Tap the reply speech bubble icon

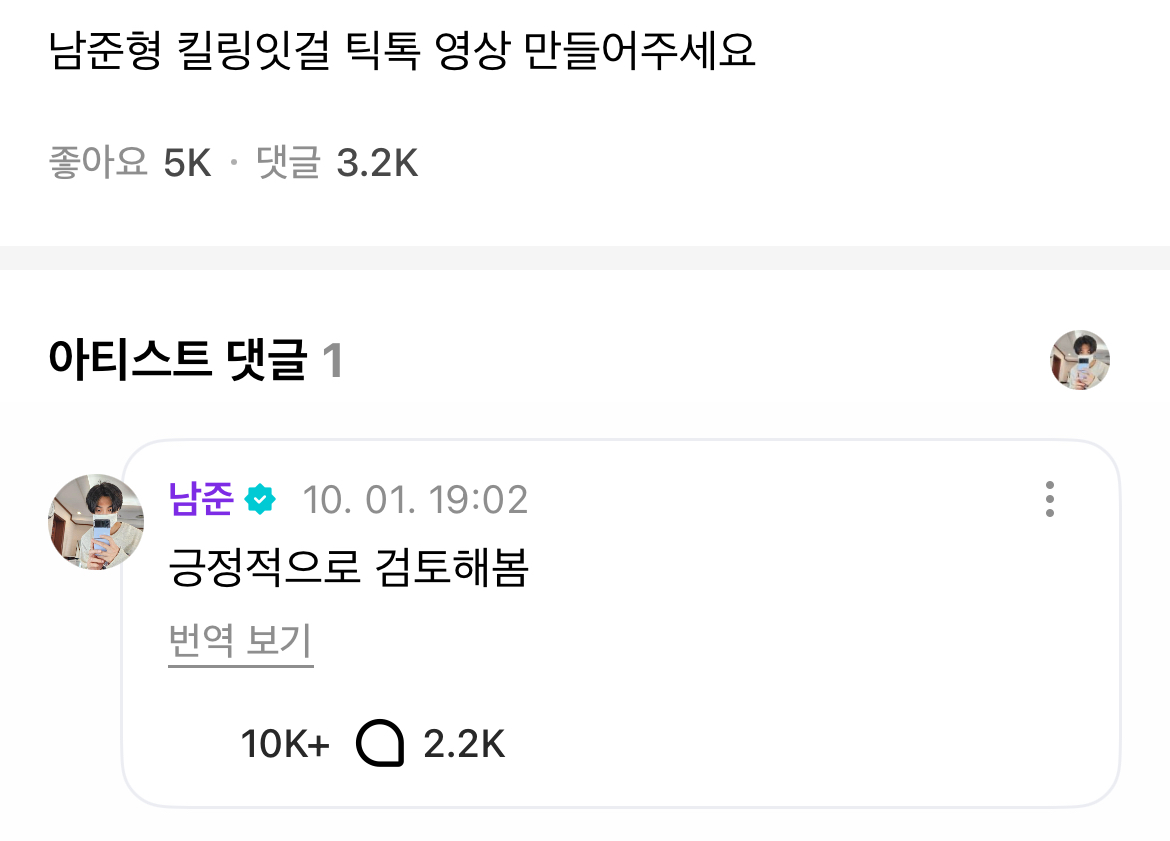pyautogui.click(x=380, y=745)
